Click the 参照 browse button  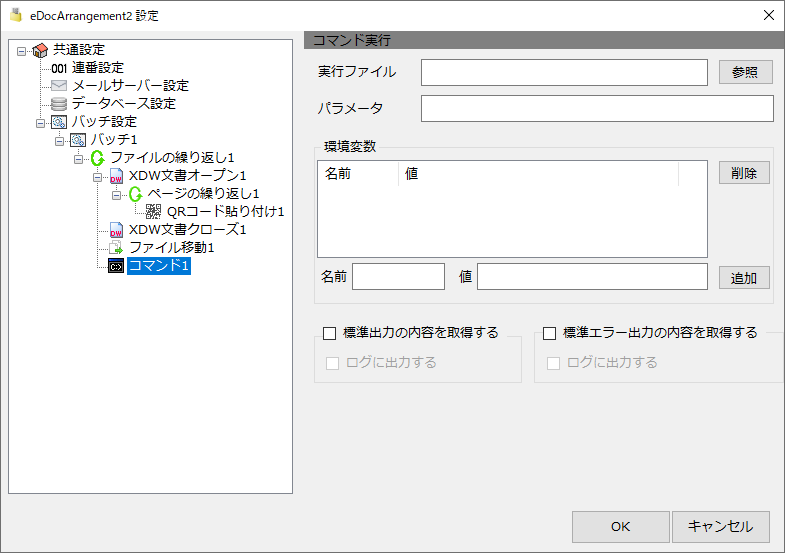pyautogui.click(x=745, y=72)
